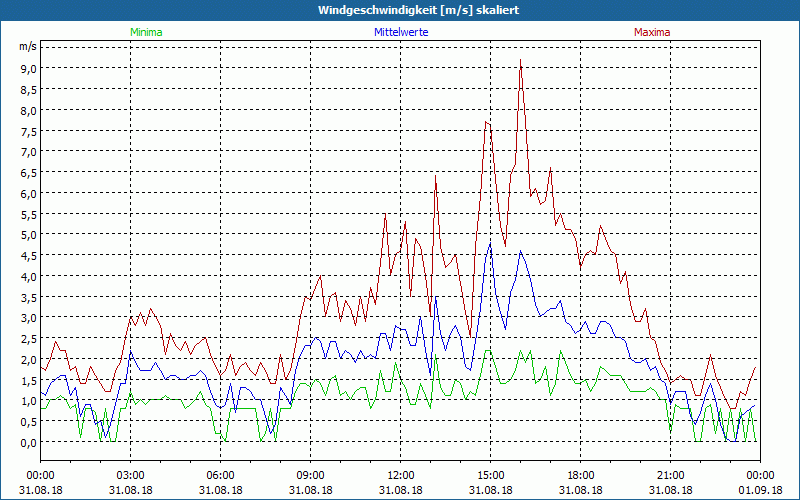Viewport: 800px width, 500px height.
Task: Click the blue mean peak near 15:00
Action: 490,245
